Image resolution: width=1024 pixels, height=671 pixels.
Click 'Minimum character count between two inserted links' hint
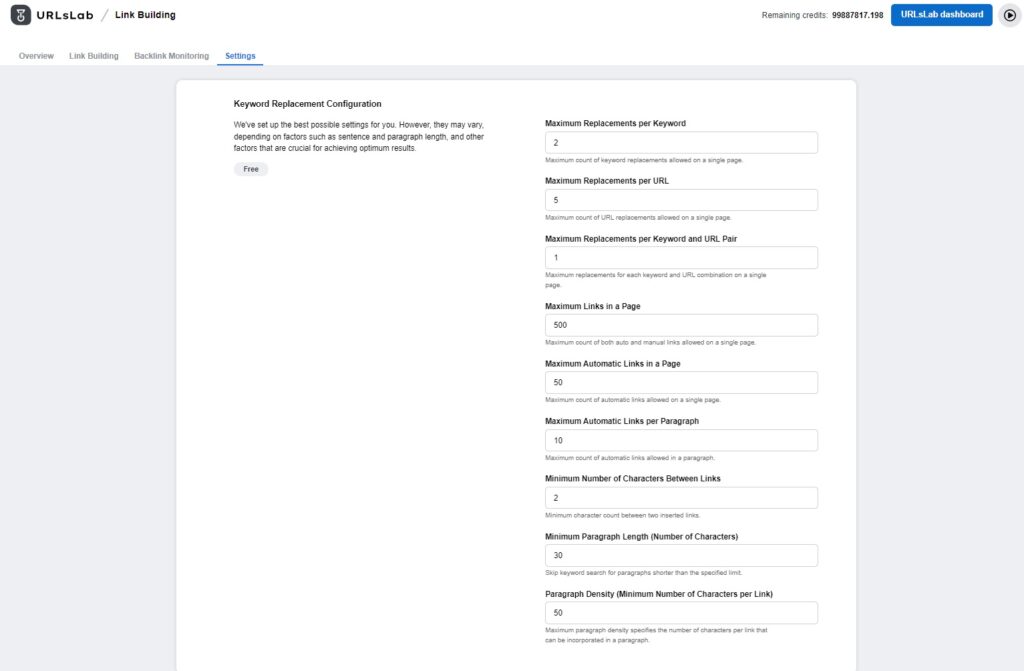pos(622,516)
